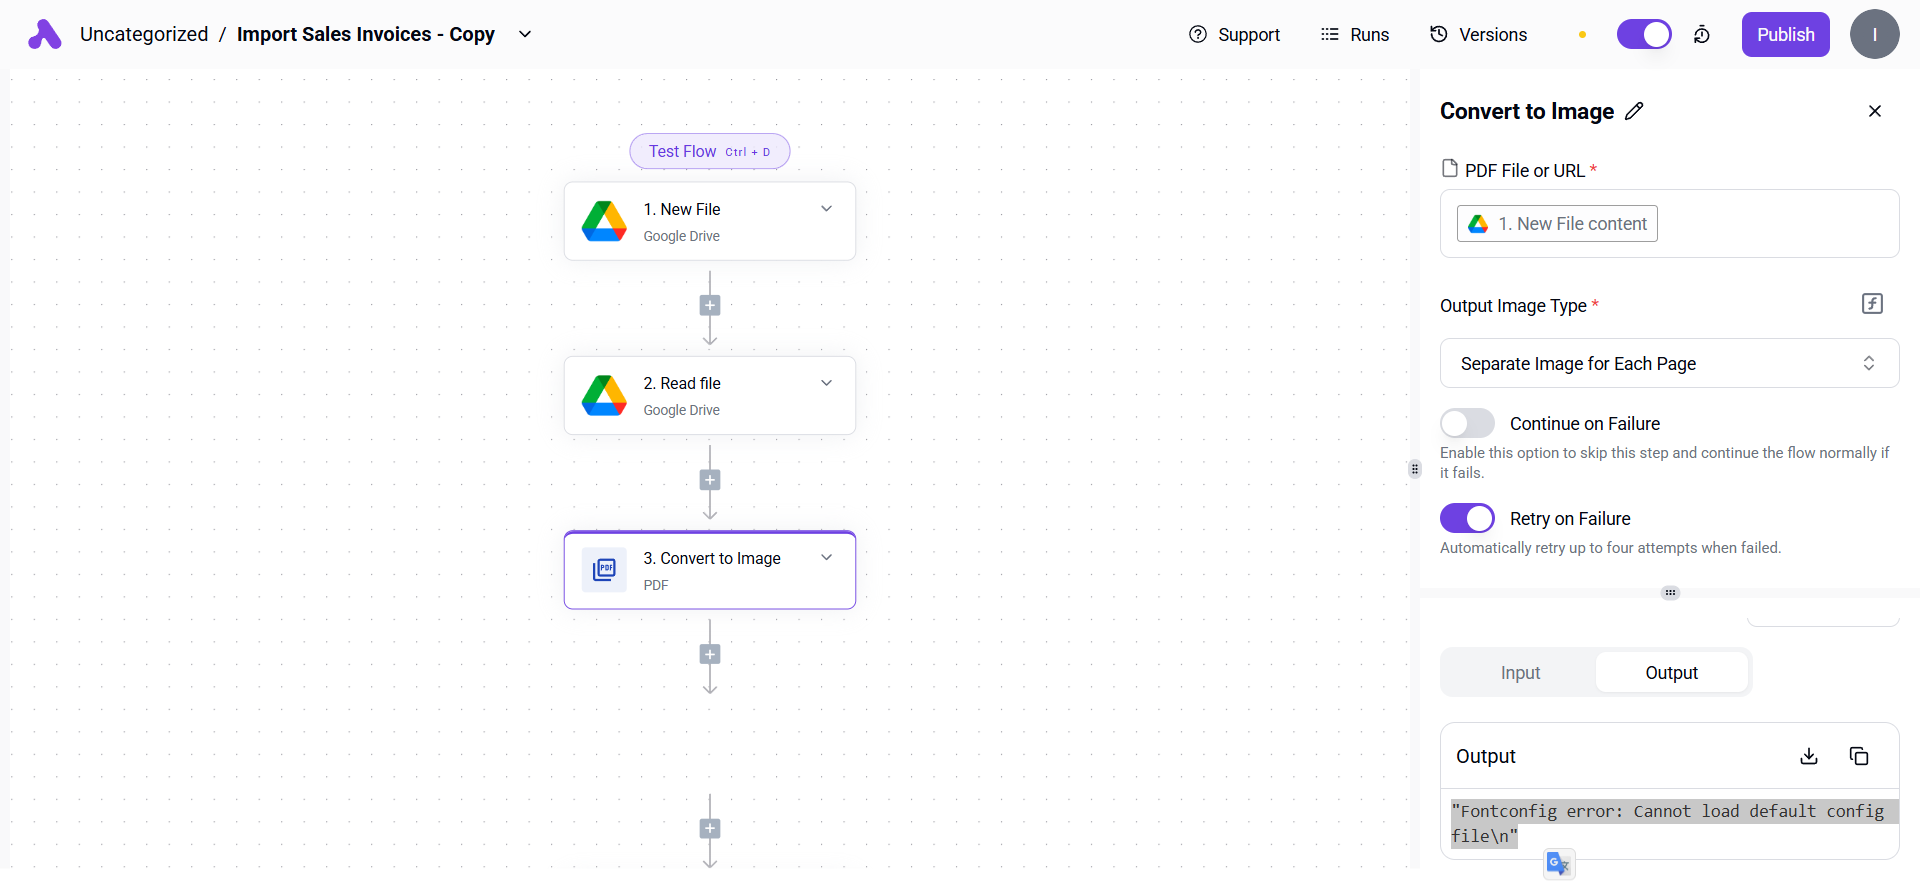Toggle the flow enabled switch
This screenshot has height=881, width=1920.
click(1644, 34)
